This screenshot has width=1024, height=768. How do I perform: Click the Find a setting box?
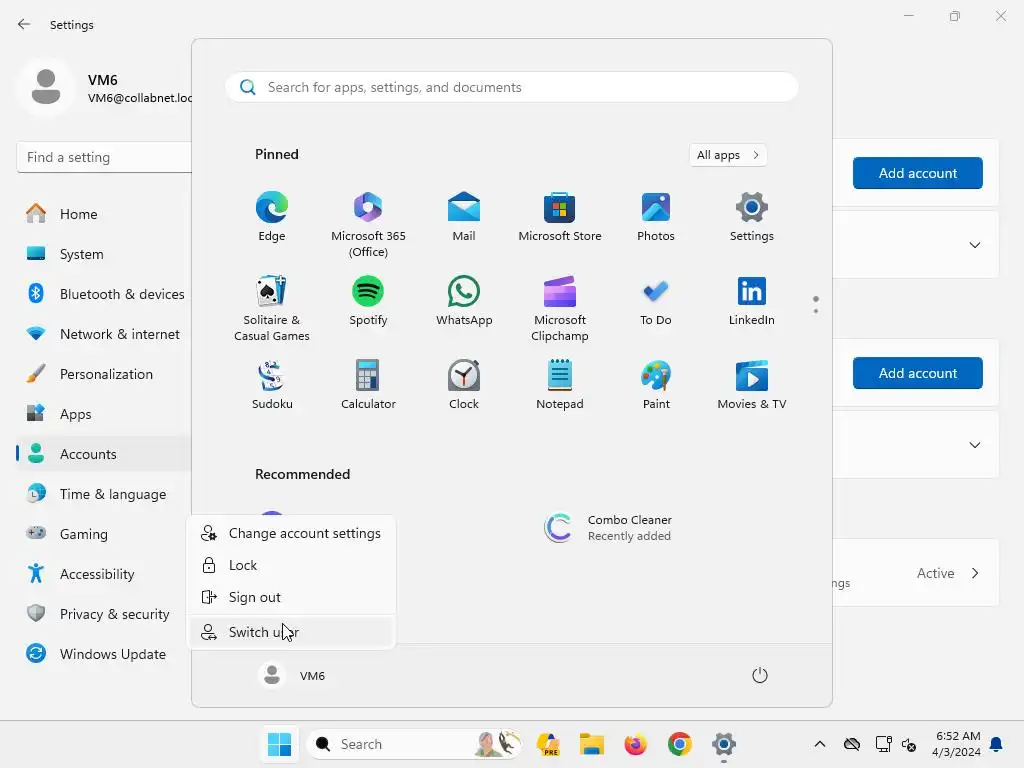(104, 157)
